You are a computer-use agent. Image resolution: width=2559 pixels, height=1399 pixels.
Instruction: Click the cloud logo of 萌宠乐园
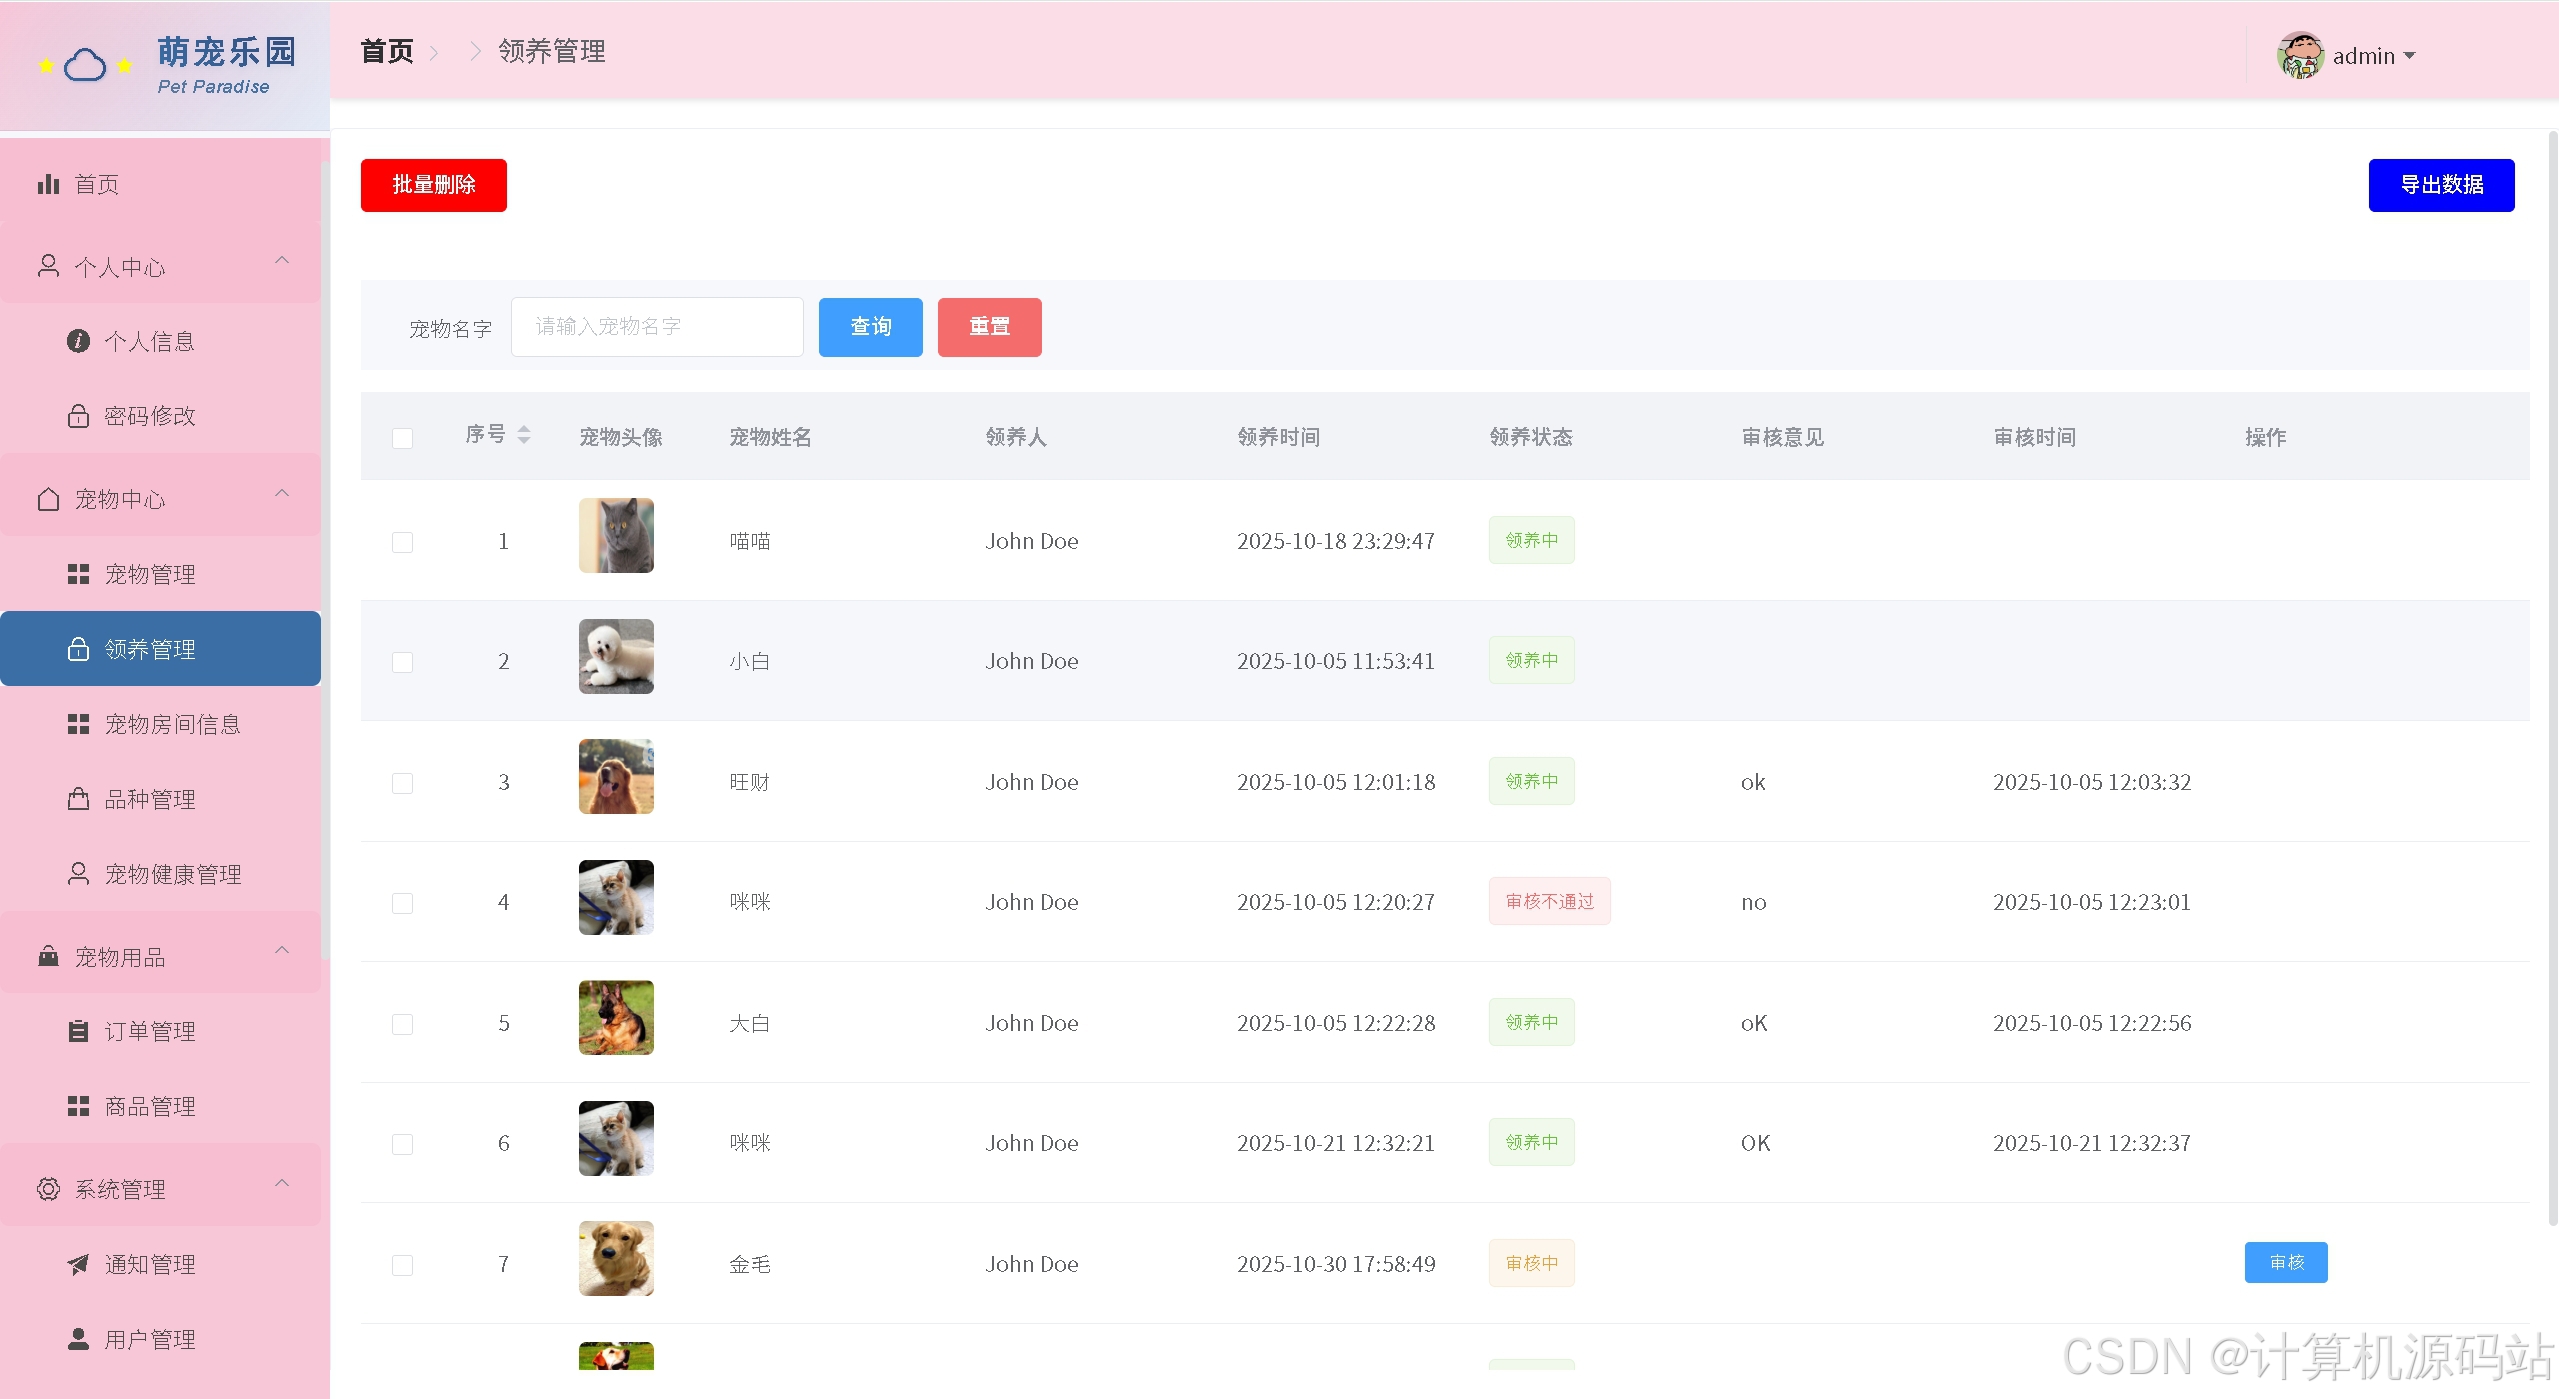pyautogui.click(x=85, y=66)
